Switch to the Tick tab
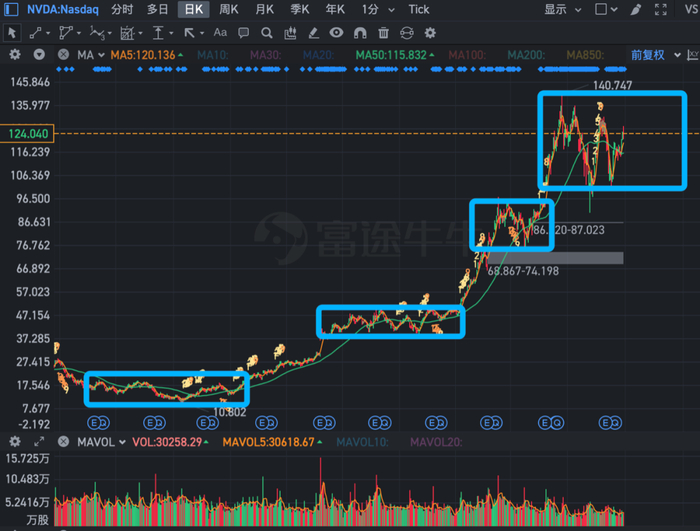Screen dimensions: 700x531 [419, 9]
